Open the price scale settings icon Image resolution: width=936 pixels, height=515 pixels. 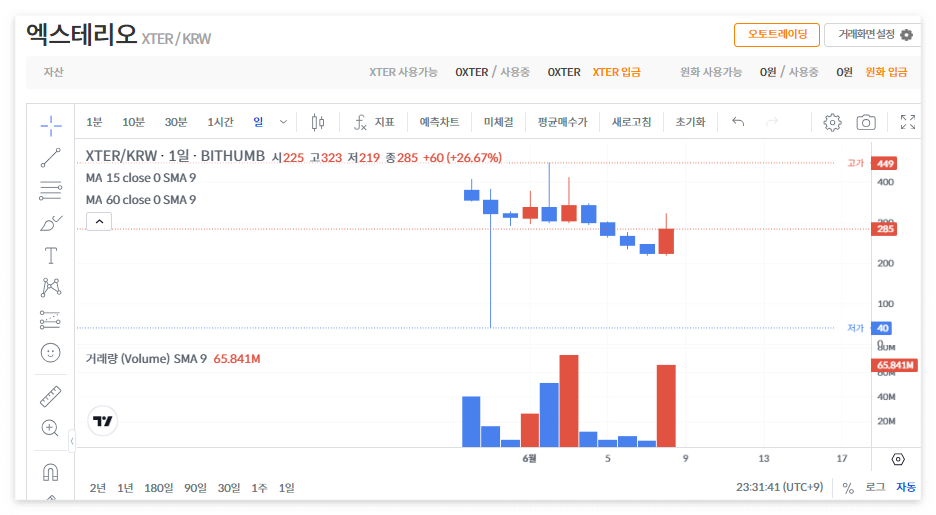(x=898, y=459)
